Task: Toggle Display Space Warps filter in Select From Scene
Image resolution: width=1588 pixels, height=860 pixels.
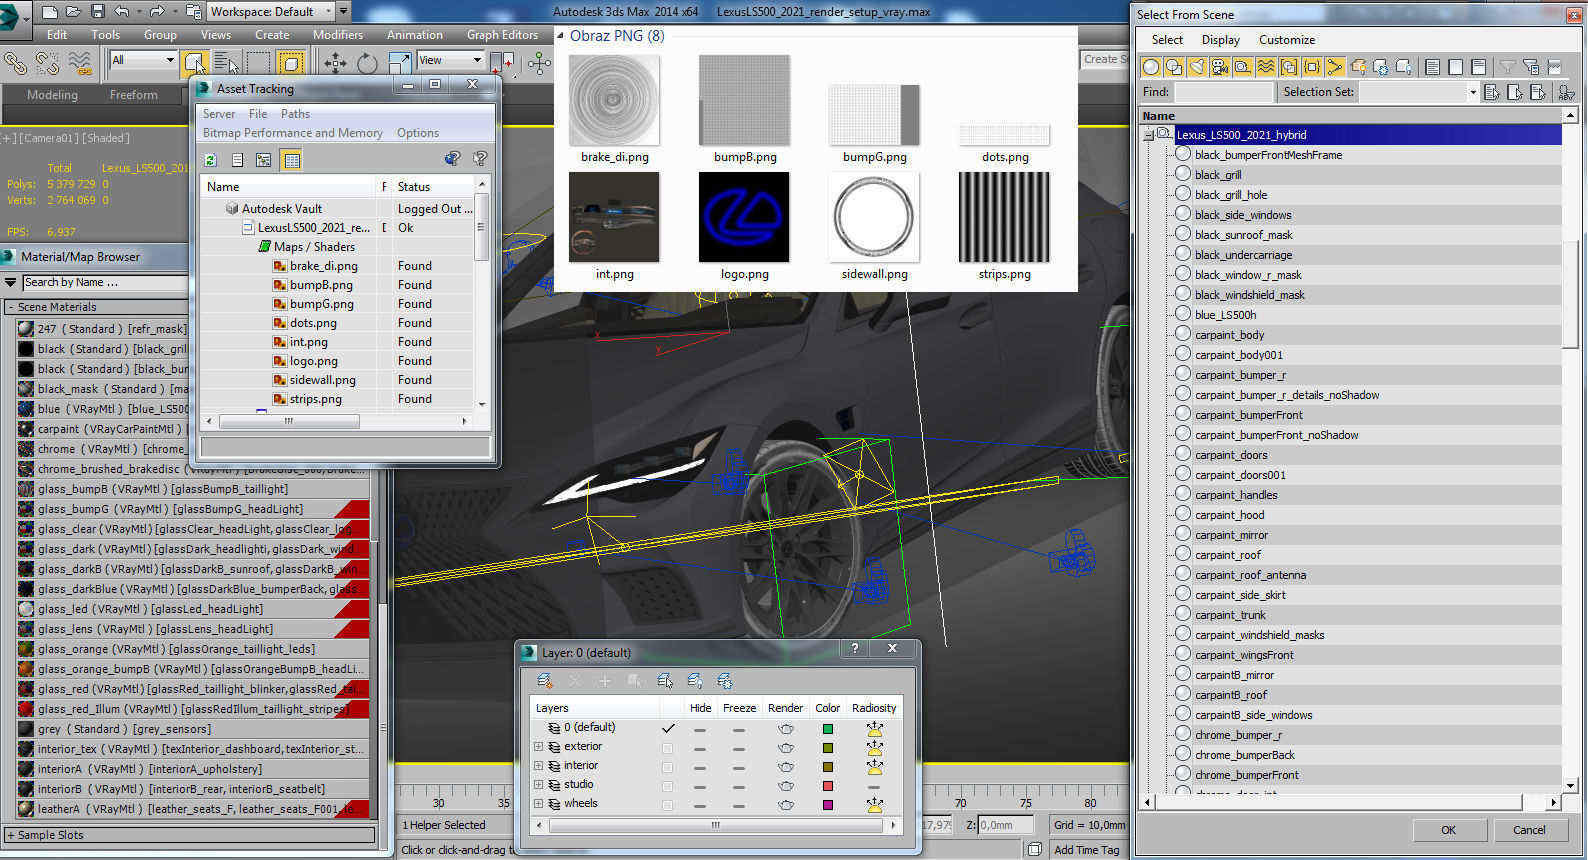Action: [x=1266, y=67]
